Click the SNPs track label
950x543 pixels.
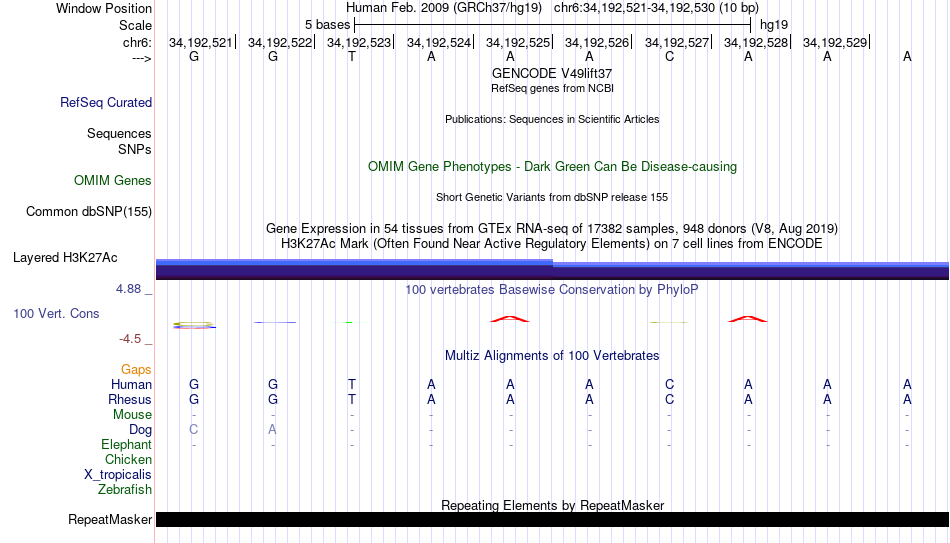pos(135,150)
